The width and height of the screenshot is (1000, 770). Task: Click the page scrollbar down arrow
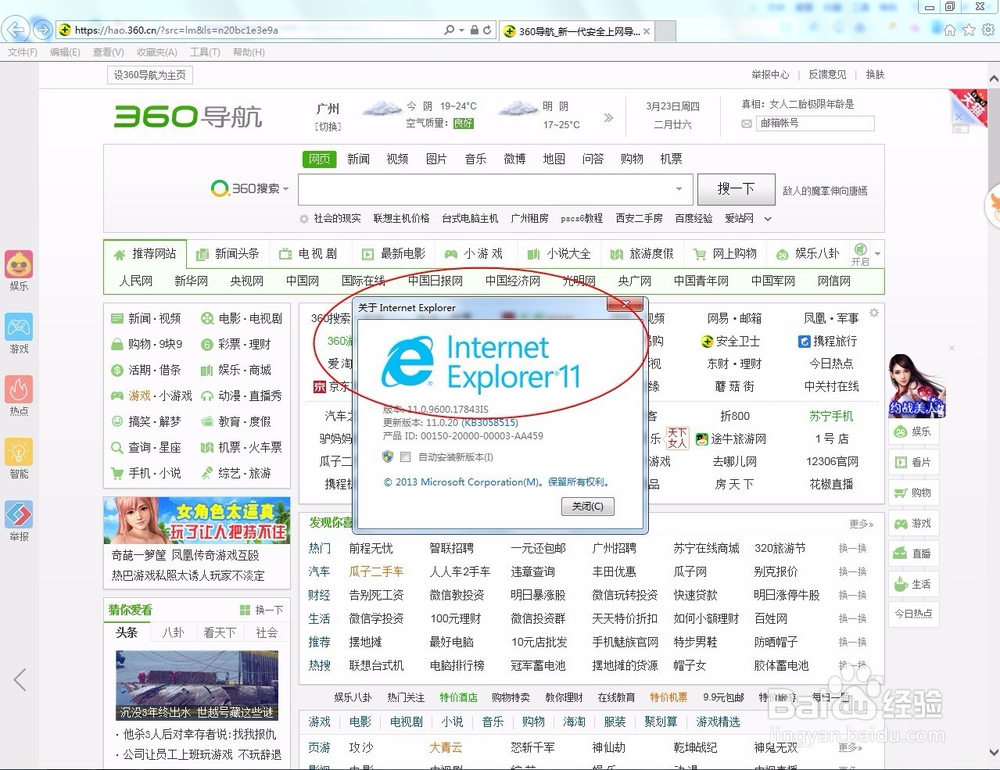pos(994,753)
